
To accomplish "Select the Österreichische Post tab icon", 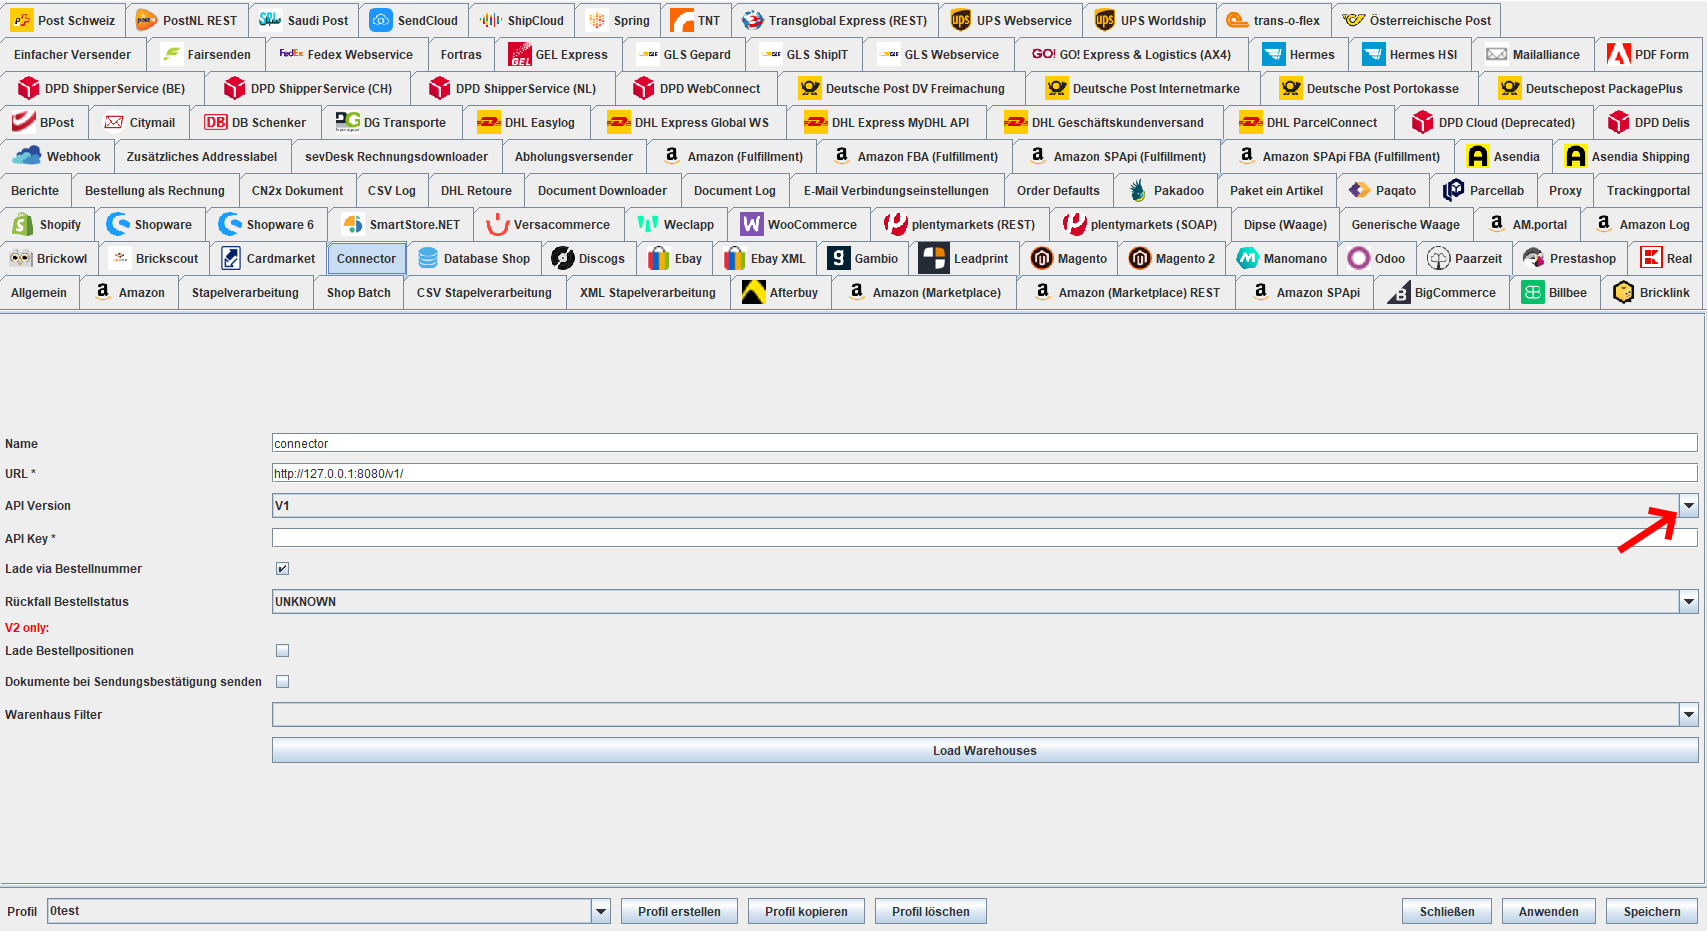I will coord(1354,20).
